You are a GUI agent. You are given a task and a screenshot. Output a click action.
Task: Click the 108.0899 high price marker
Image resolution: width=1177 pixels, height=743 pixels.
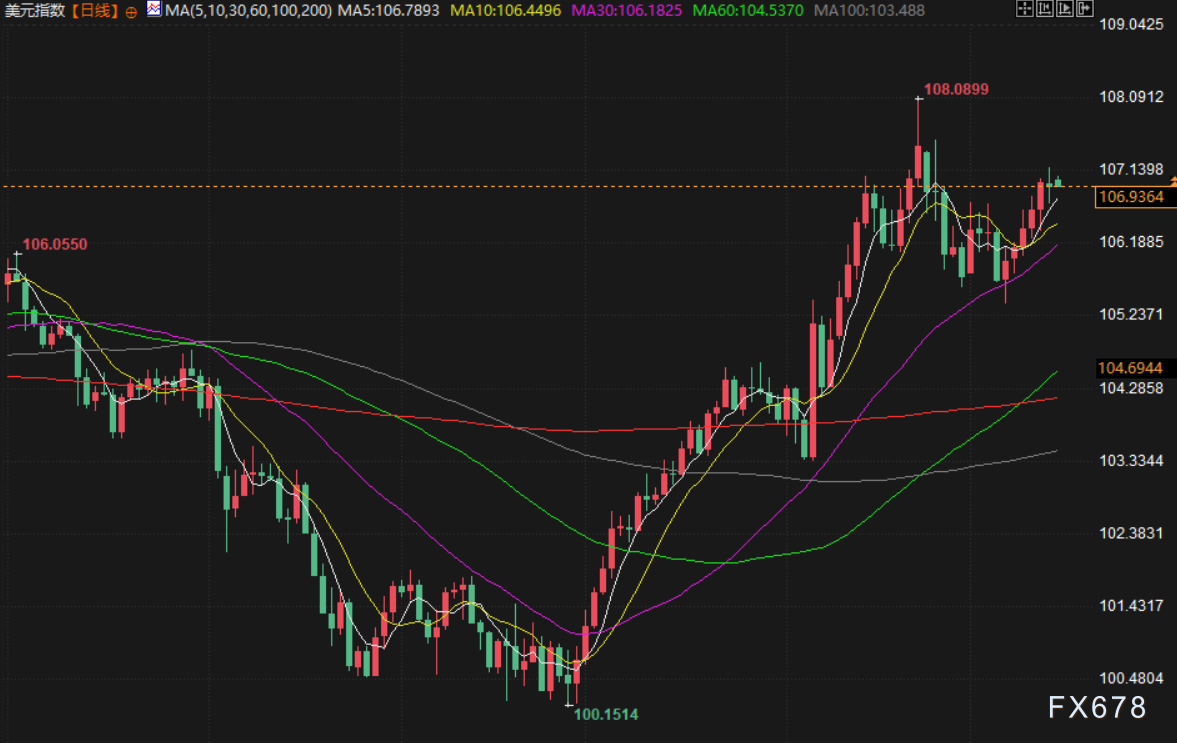pos(956,90)
